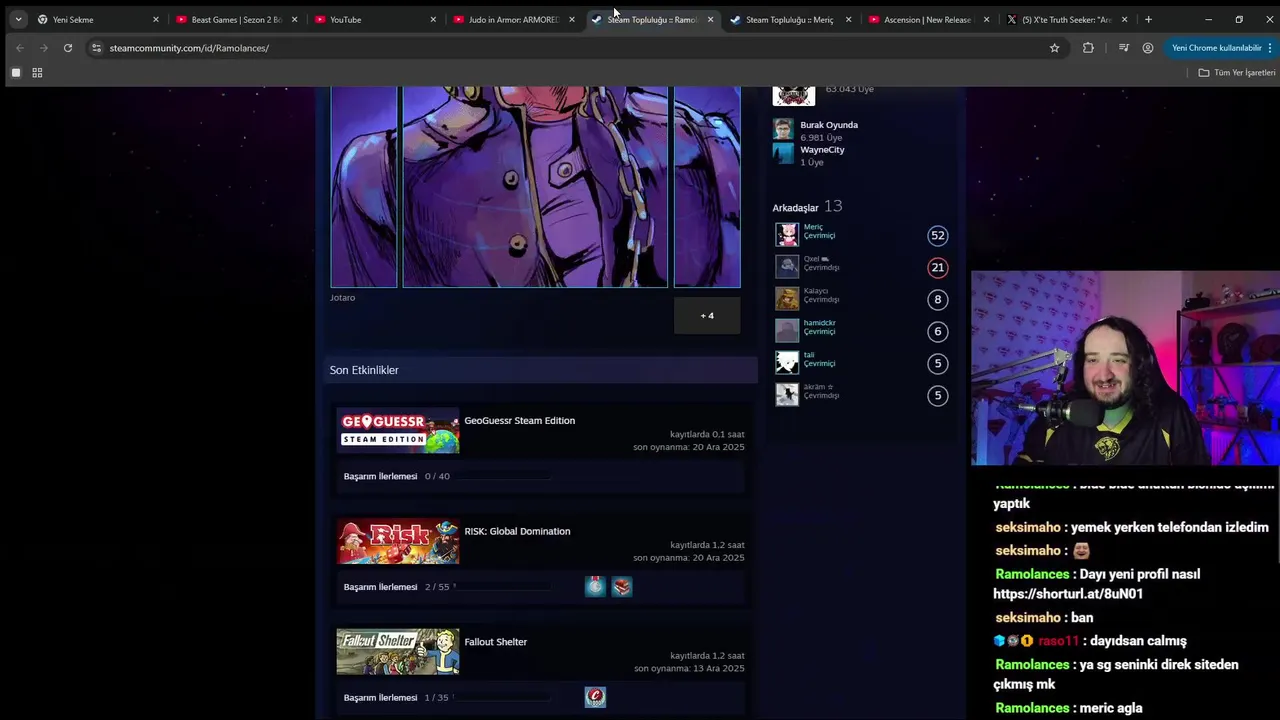The width and height of the screenshot is (1280, 720).
Task: Open the media controls icon in toolbar
Action: (x=1123, y=48)
